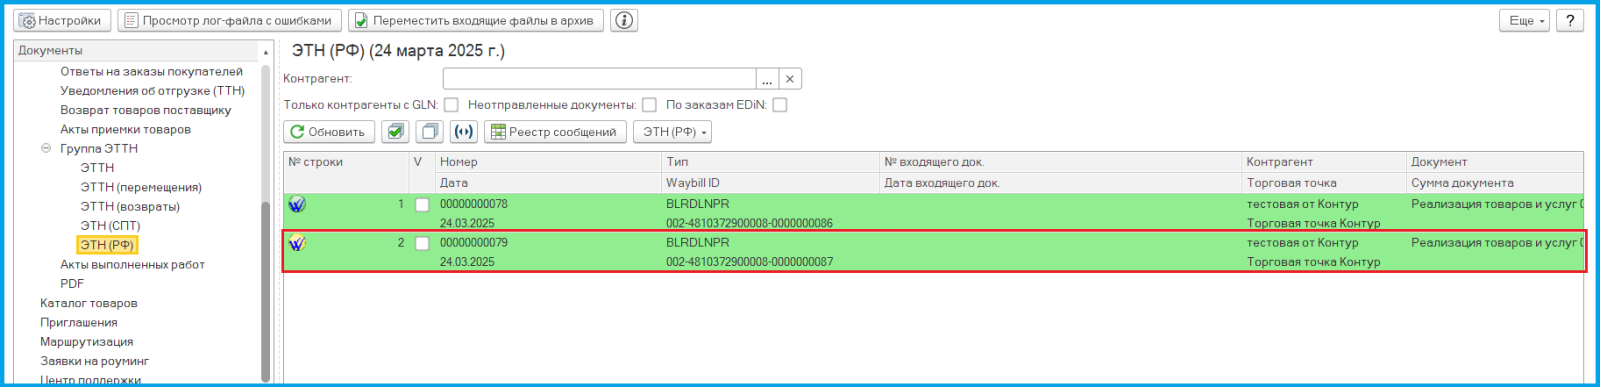The width and height of the screenshot is (1600, 387).
Task: Click the document status icon of row 1
Action: (x=297, y=204)
